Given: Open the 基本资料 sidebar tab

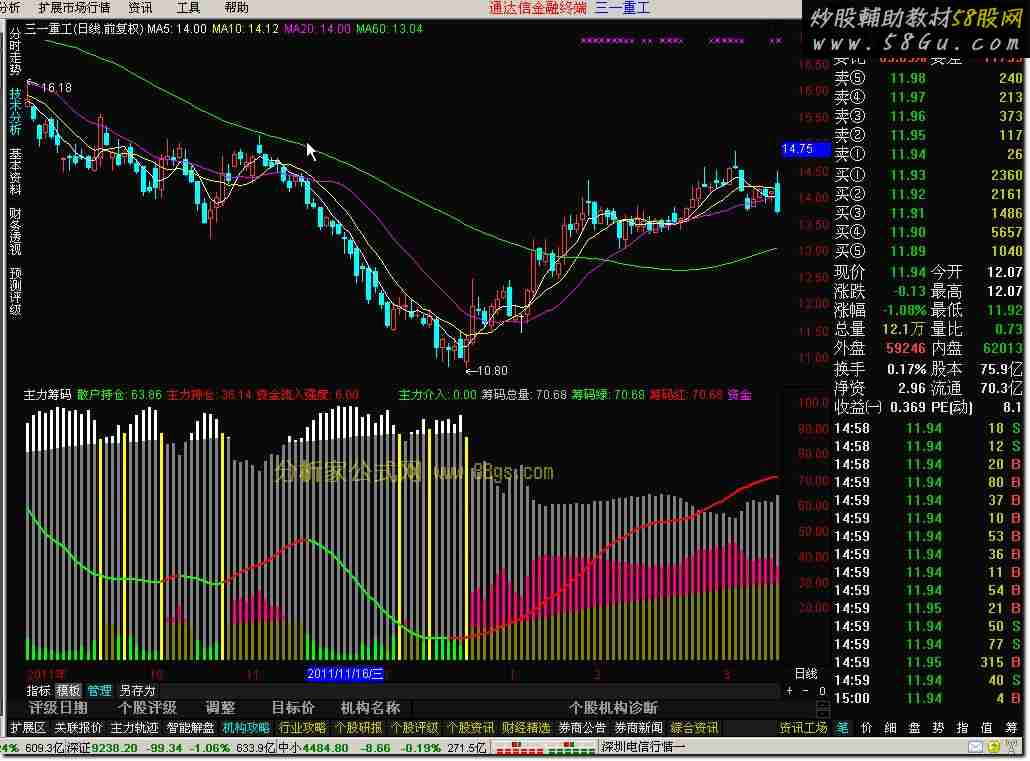Looking at the screenshot, I should [x=15, y=172].
